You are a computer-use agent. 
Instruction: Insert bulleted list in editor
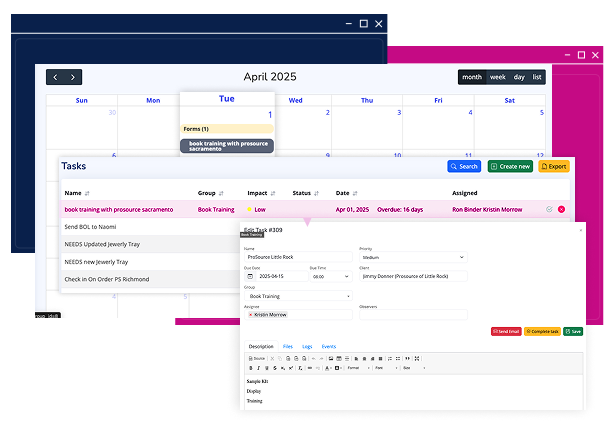point(398,359)
